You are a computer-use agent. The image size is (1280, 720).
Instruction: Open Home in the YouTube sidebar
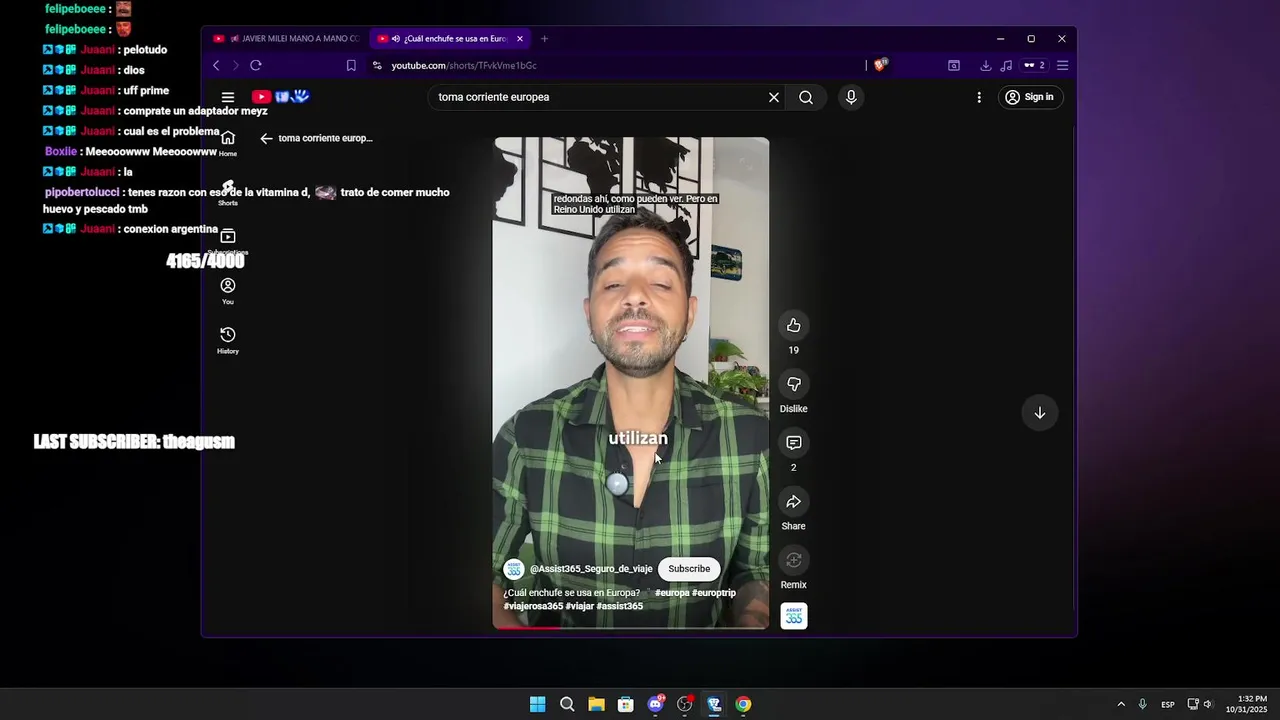tap(228, 143)
